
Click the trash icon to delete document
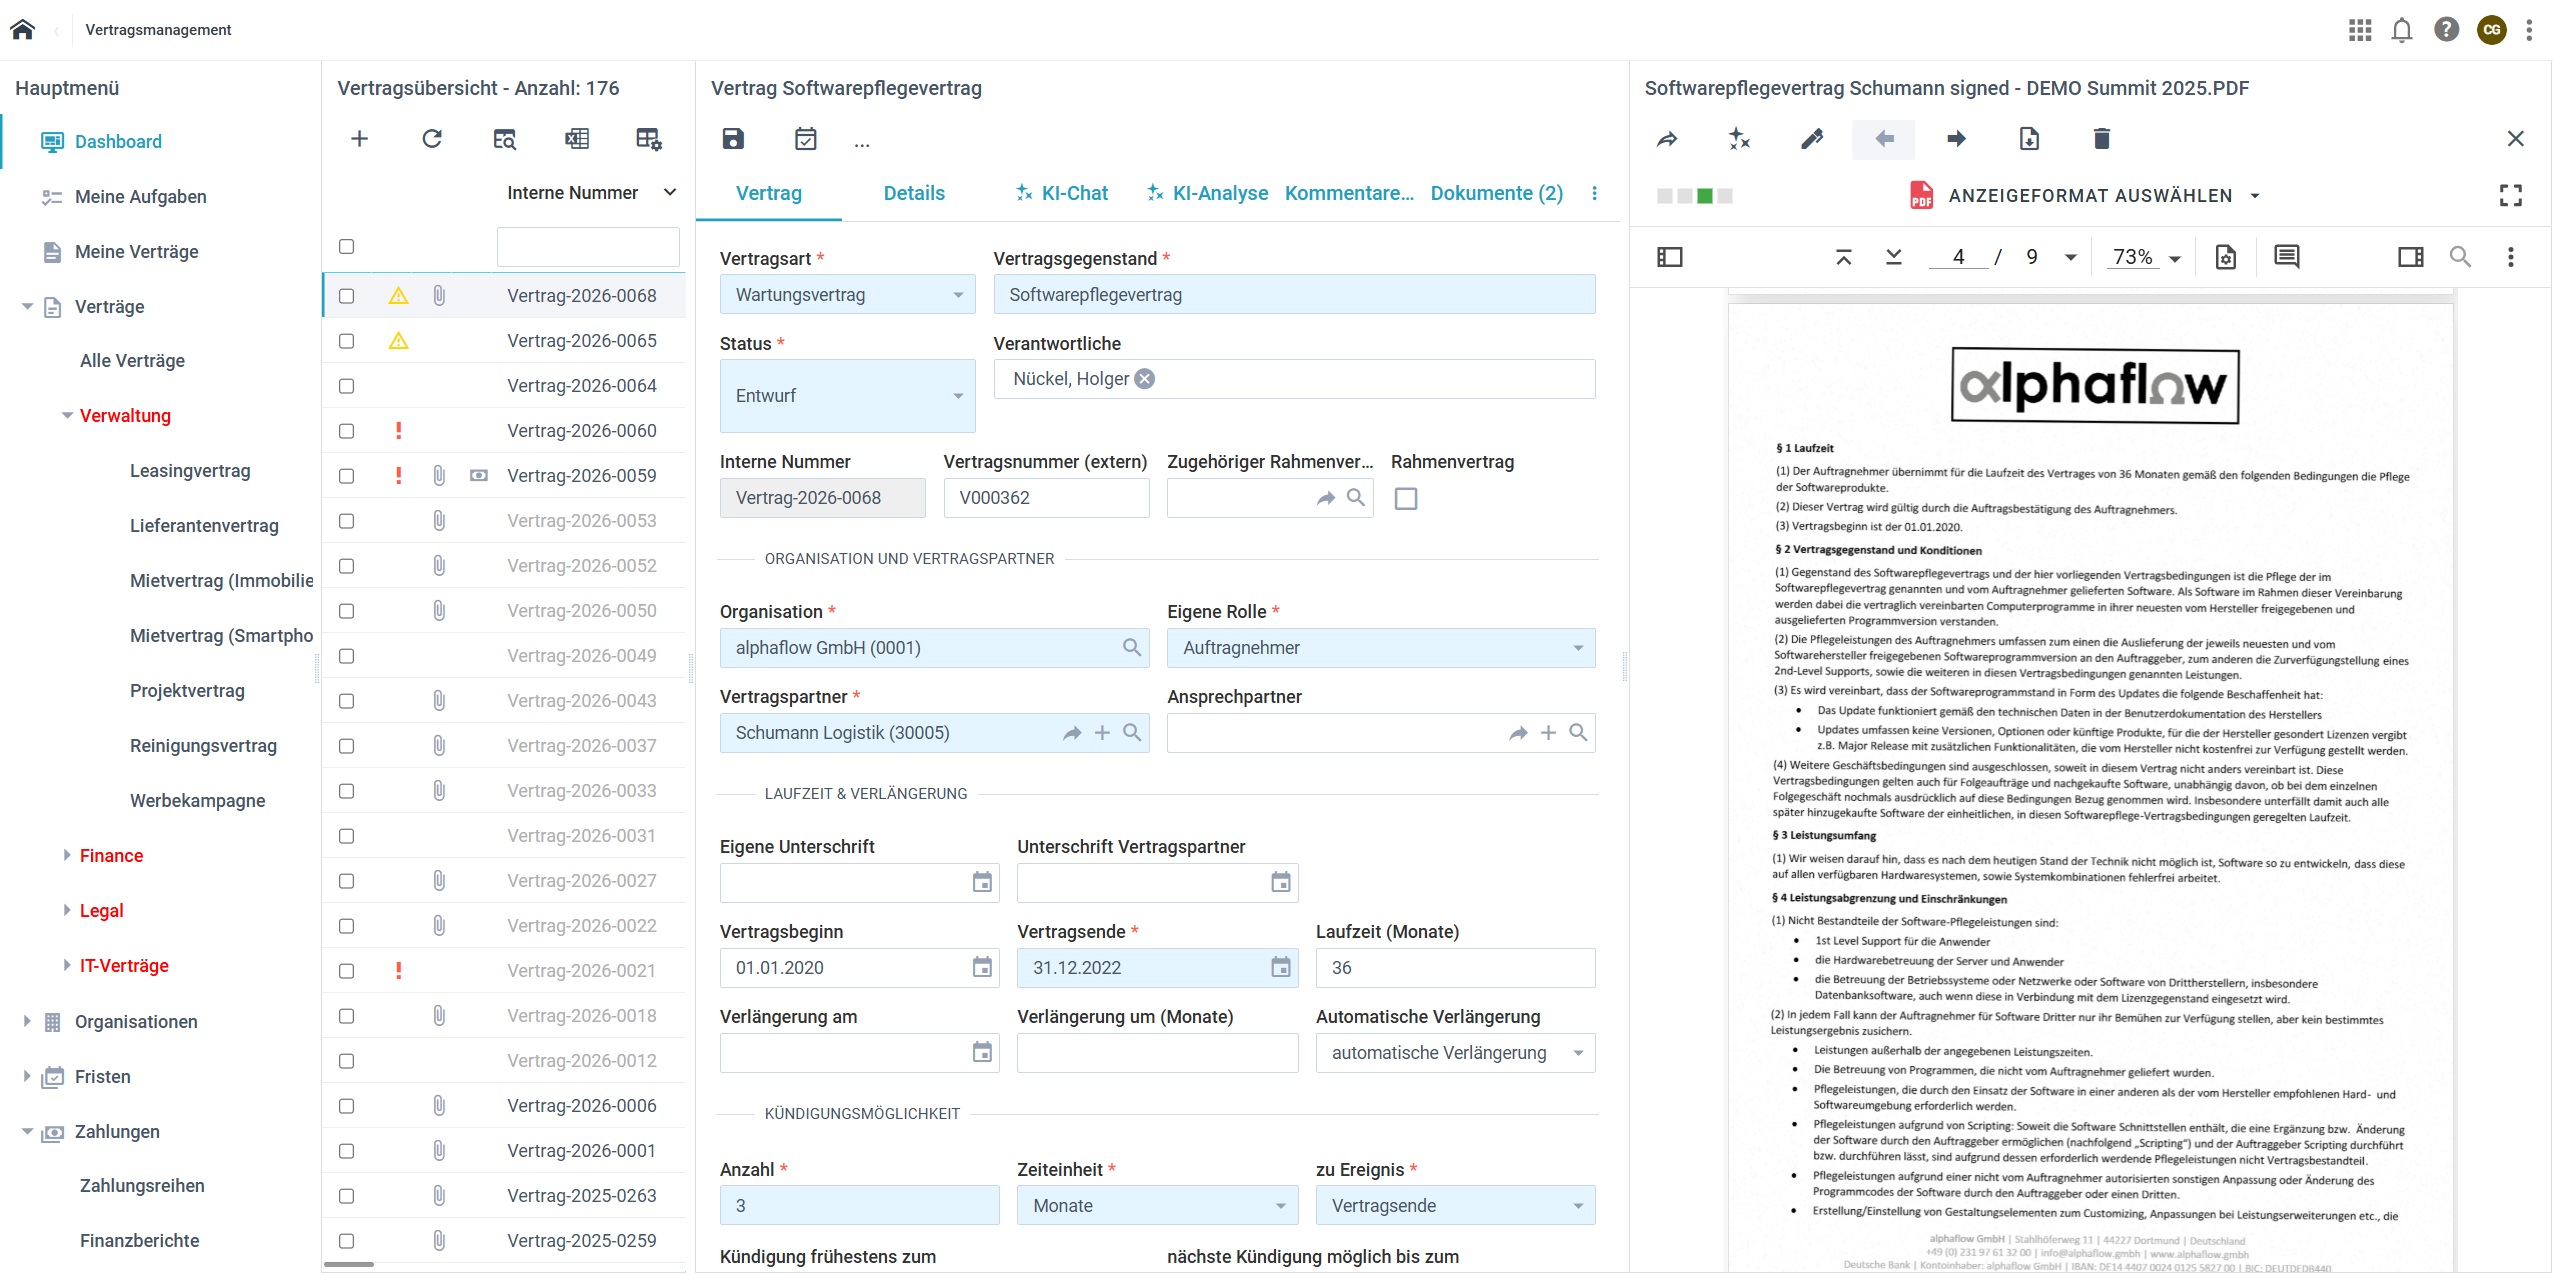2101,139
